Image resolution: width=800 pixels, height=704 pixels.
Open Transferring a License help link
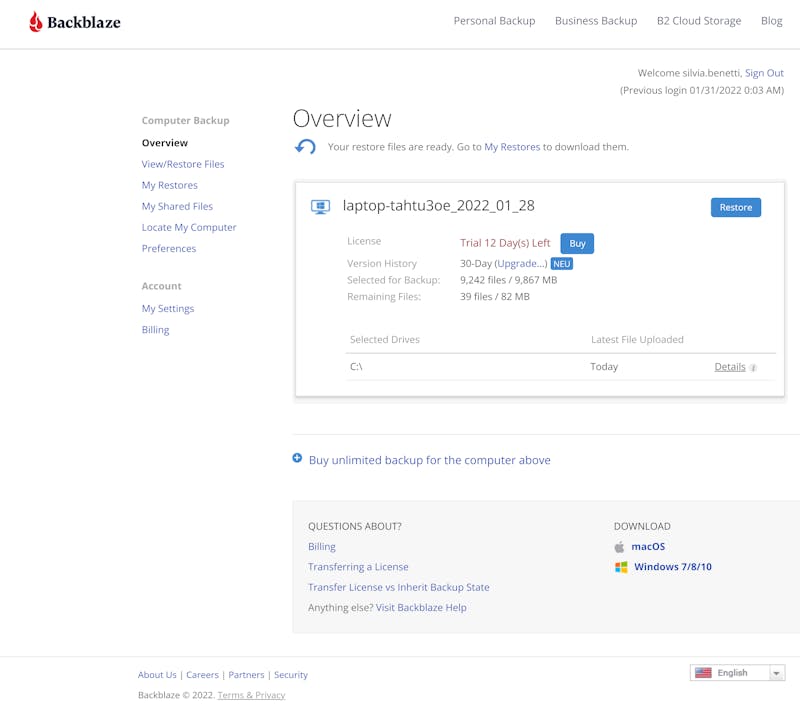pyautogui.click(x=358, y=567)
